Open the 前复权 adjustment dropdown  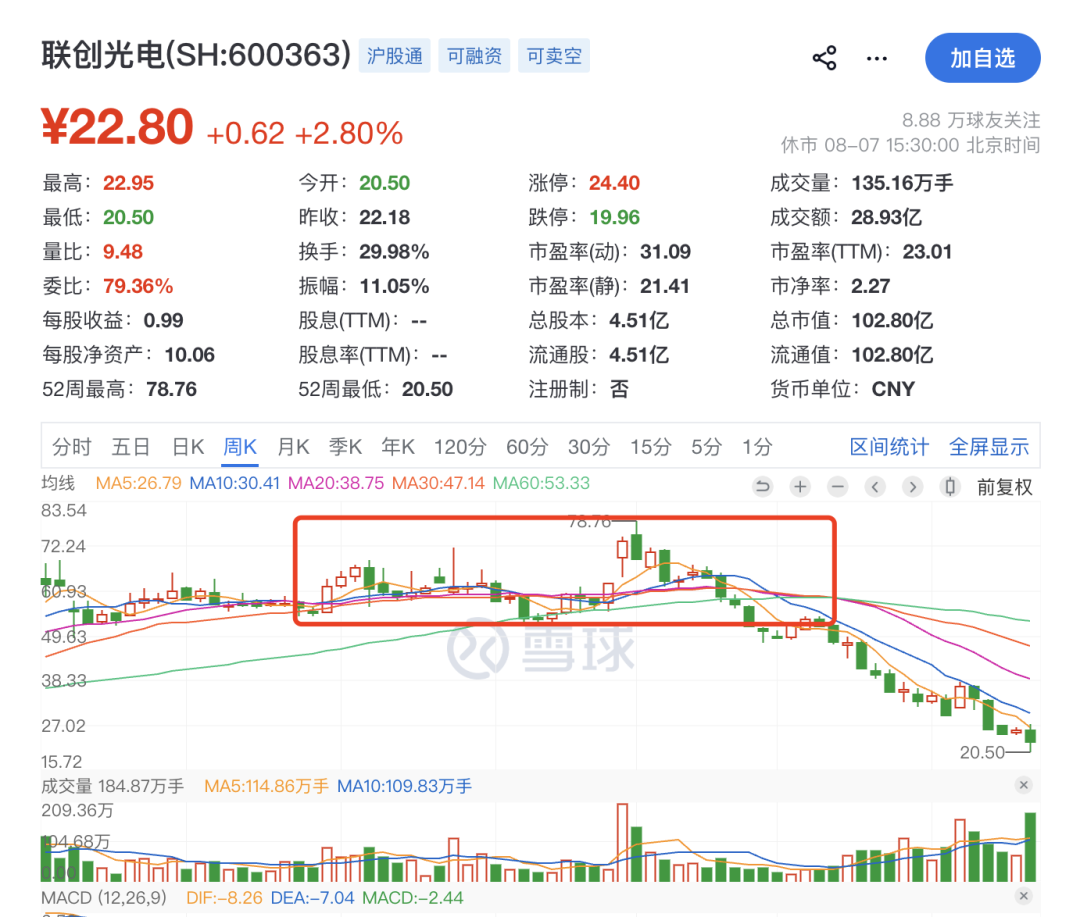1004,488
